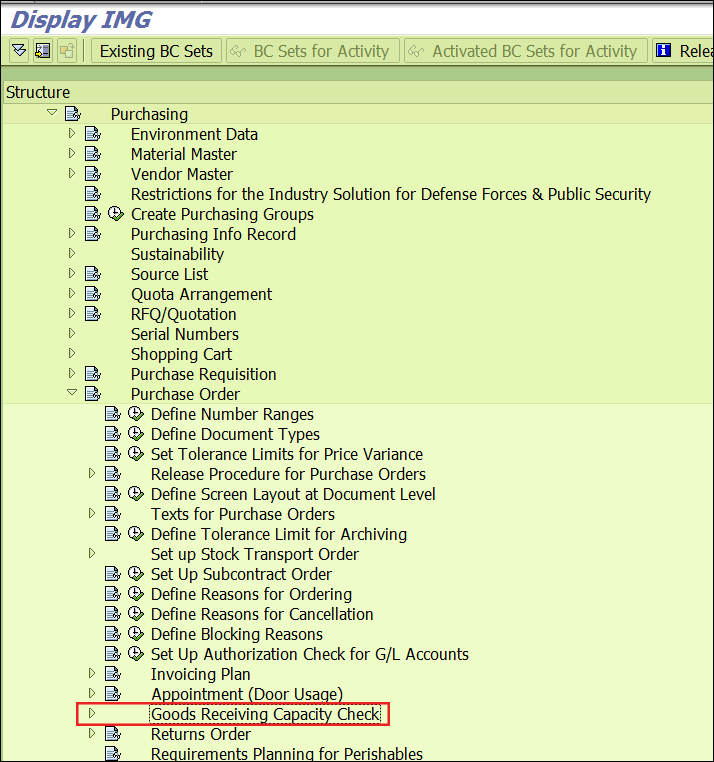The image size is (714, 762).
Task: Open documentation icon for Purchase Order
Action: (93, 394)
